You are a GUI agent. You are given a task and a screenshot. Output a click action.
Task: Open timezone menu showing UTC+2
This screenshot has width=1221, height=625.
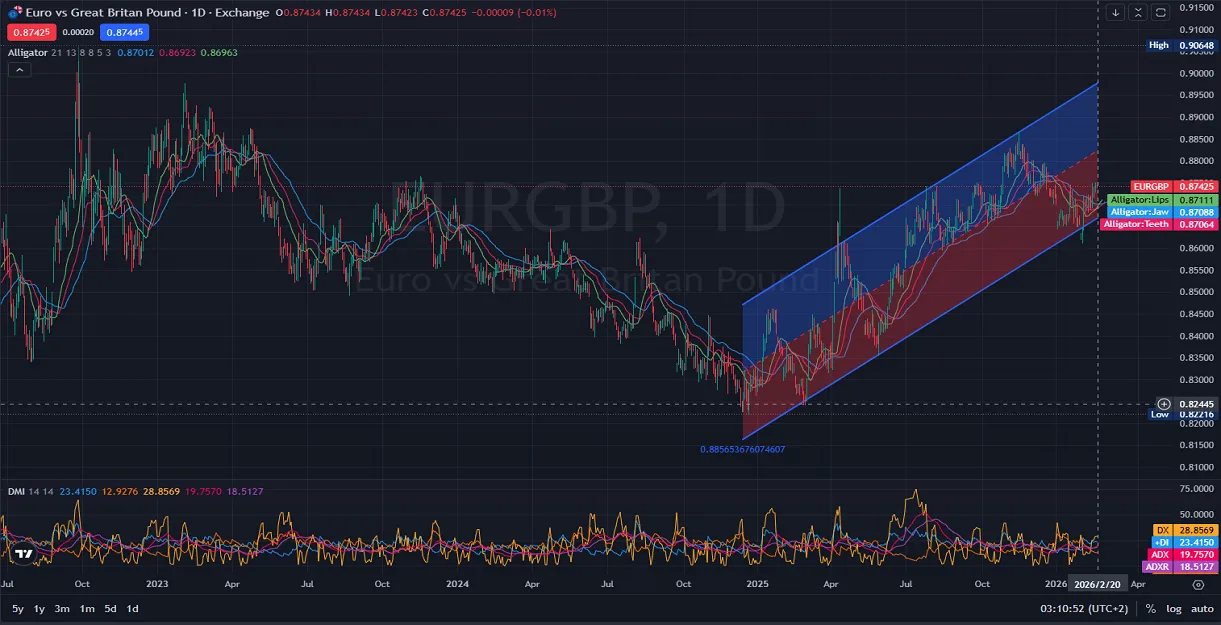[1086, 608]
